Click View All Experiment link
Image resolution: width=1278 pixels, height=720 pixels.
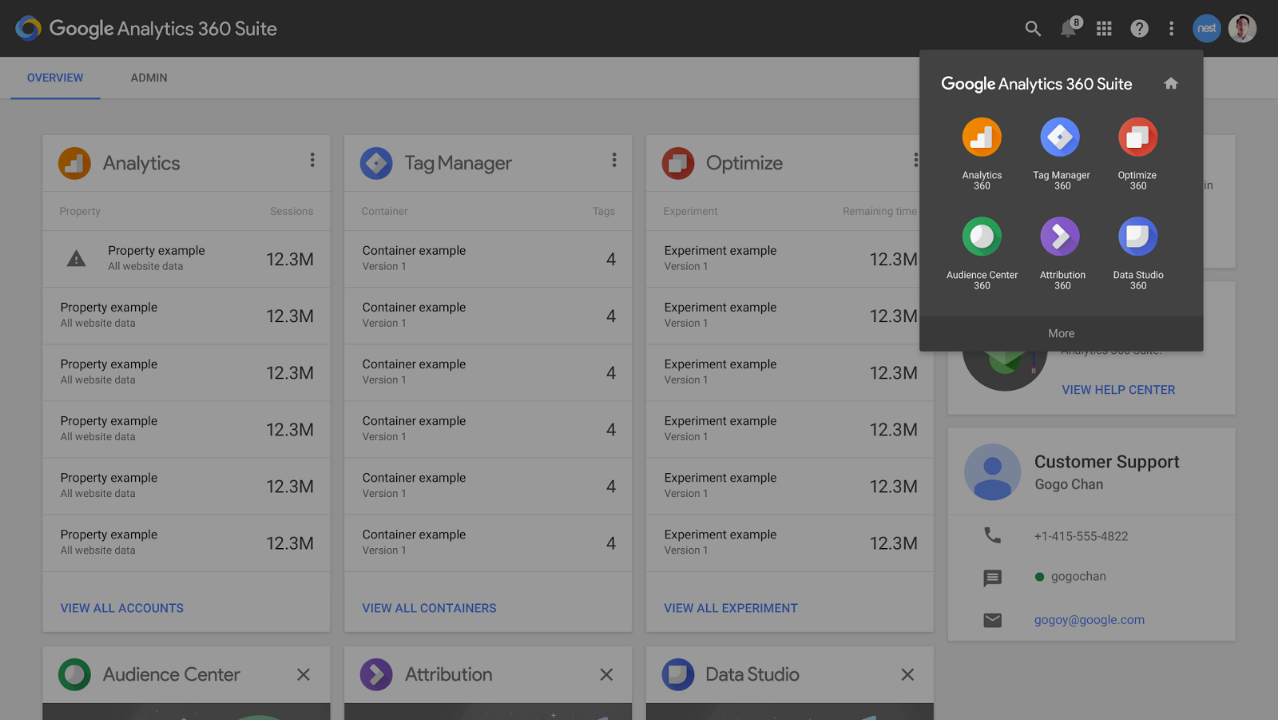731,608
